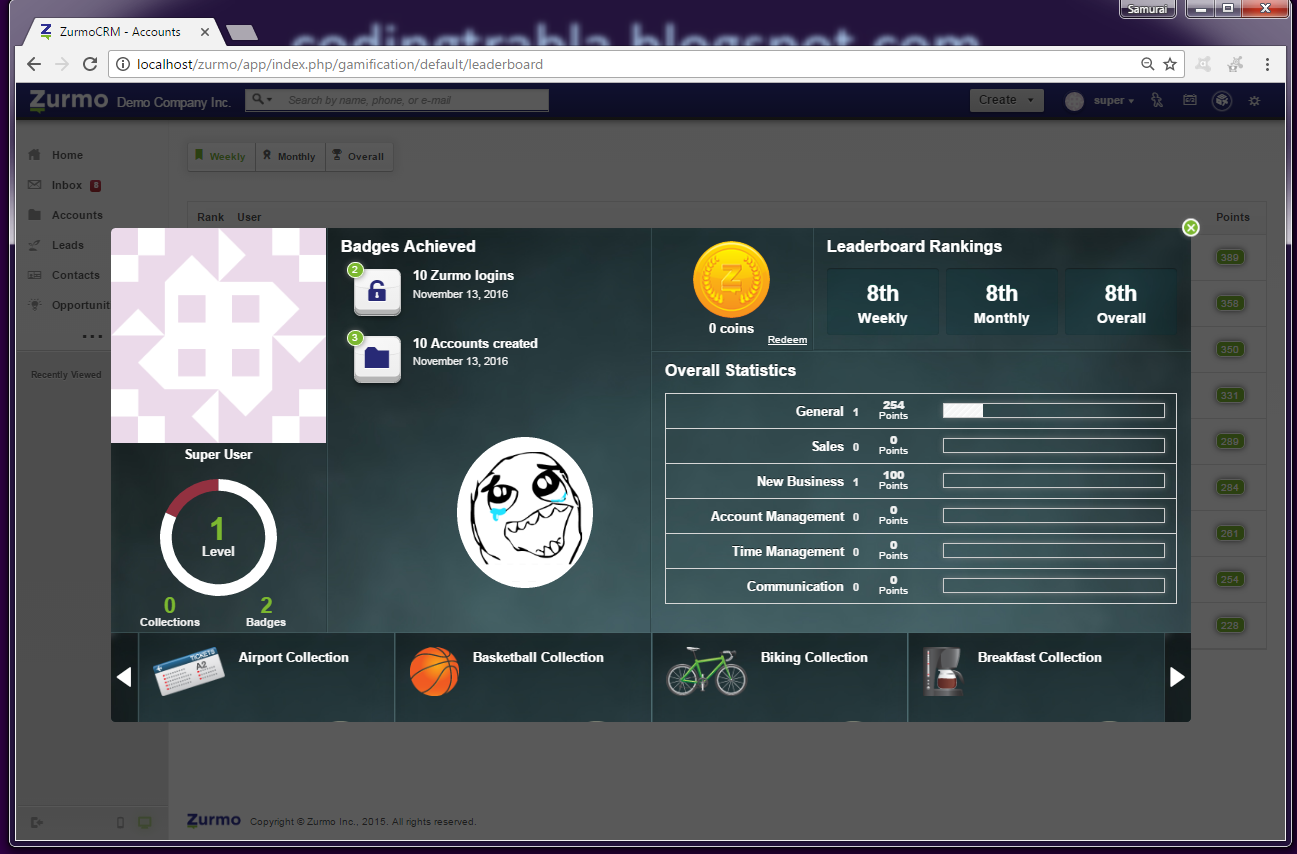The width and height of the screenshot is (1297, 854).
Task: Open Leads in sidebar
Action: (x=68, y=245)
